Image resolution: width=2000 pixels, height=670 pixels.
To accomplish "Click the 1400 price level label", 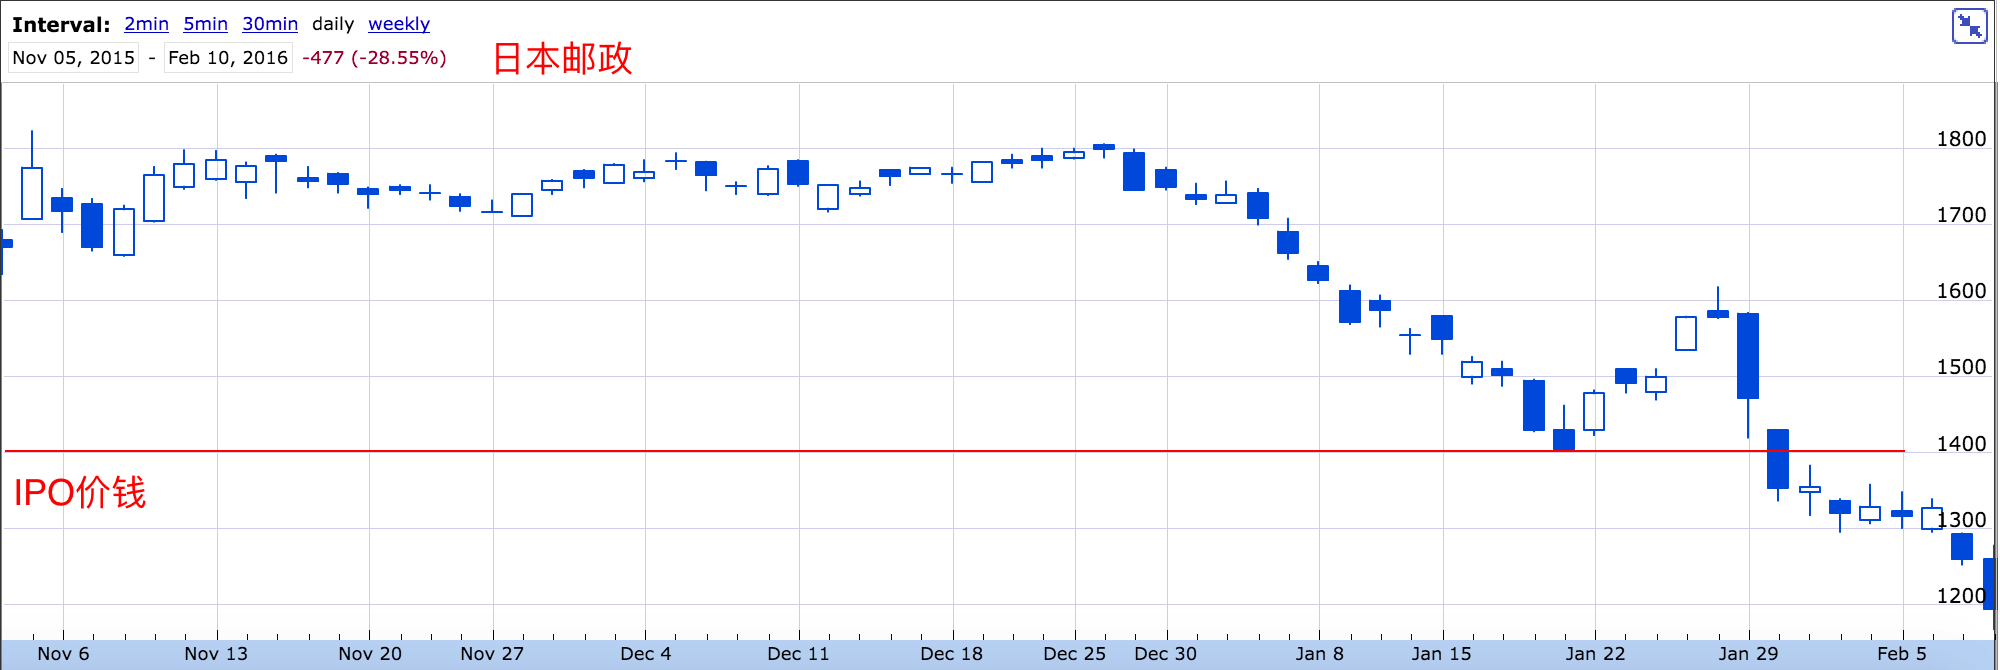I will [x=1960, y=444].
